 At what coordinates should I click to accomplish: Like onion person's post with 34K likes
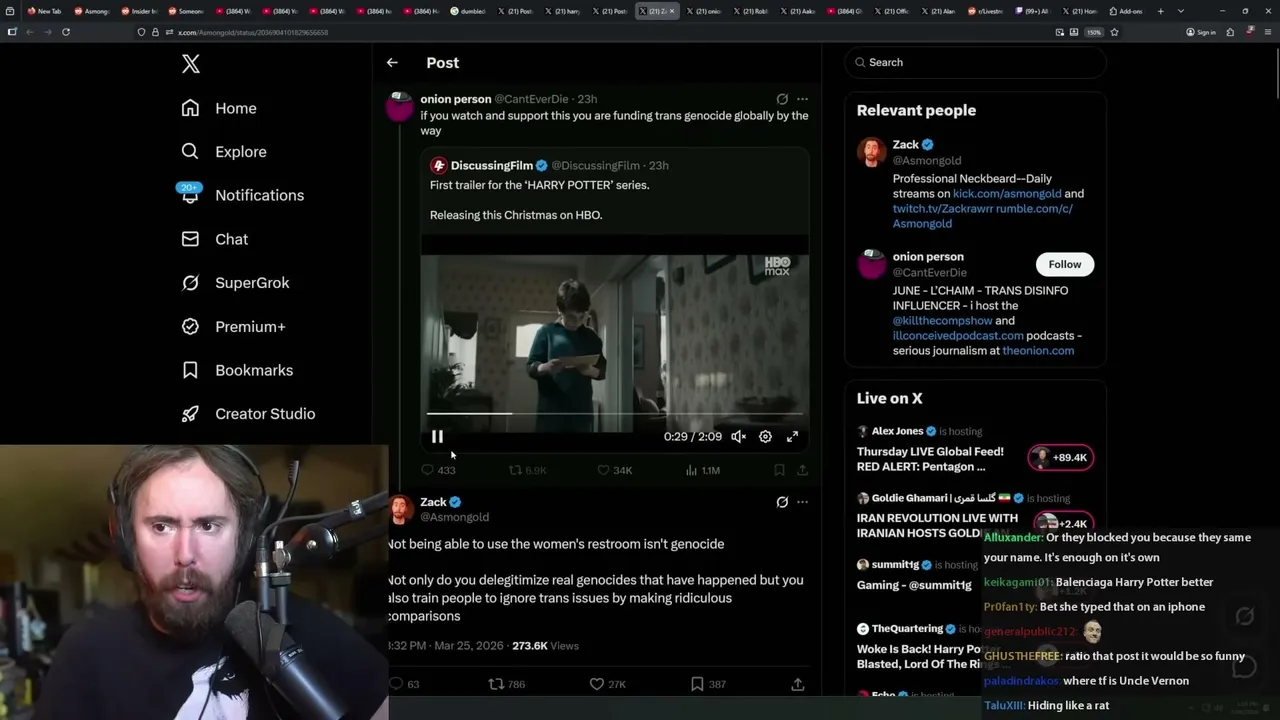coord(614,470)
